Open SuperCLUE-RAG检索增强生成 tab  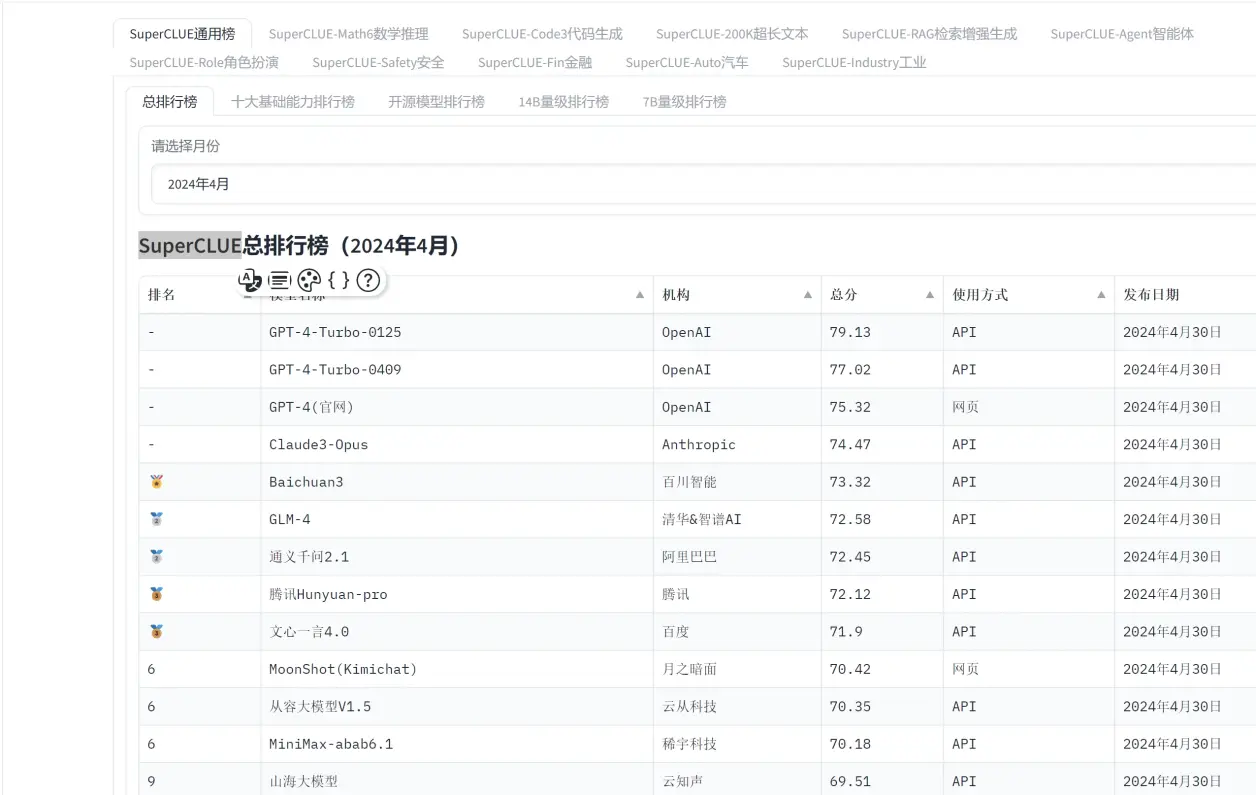[929, 34]
